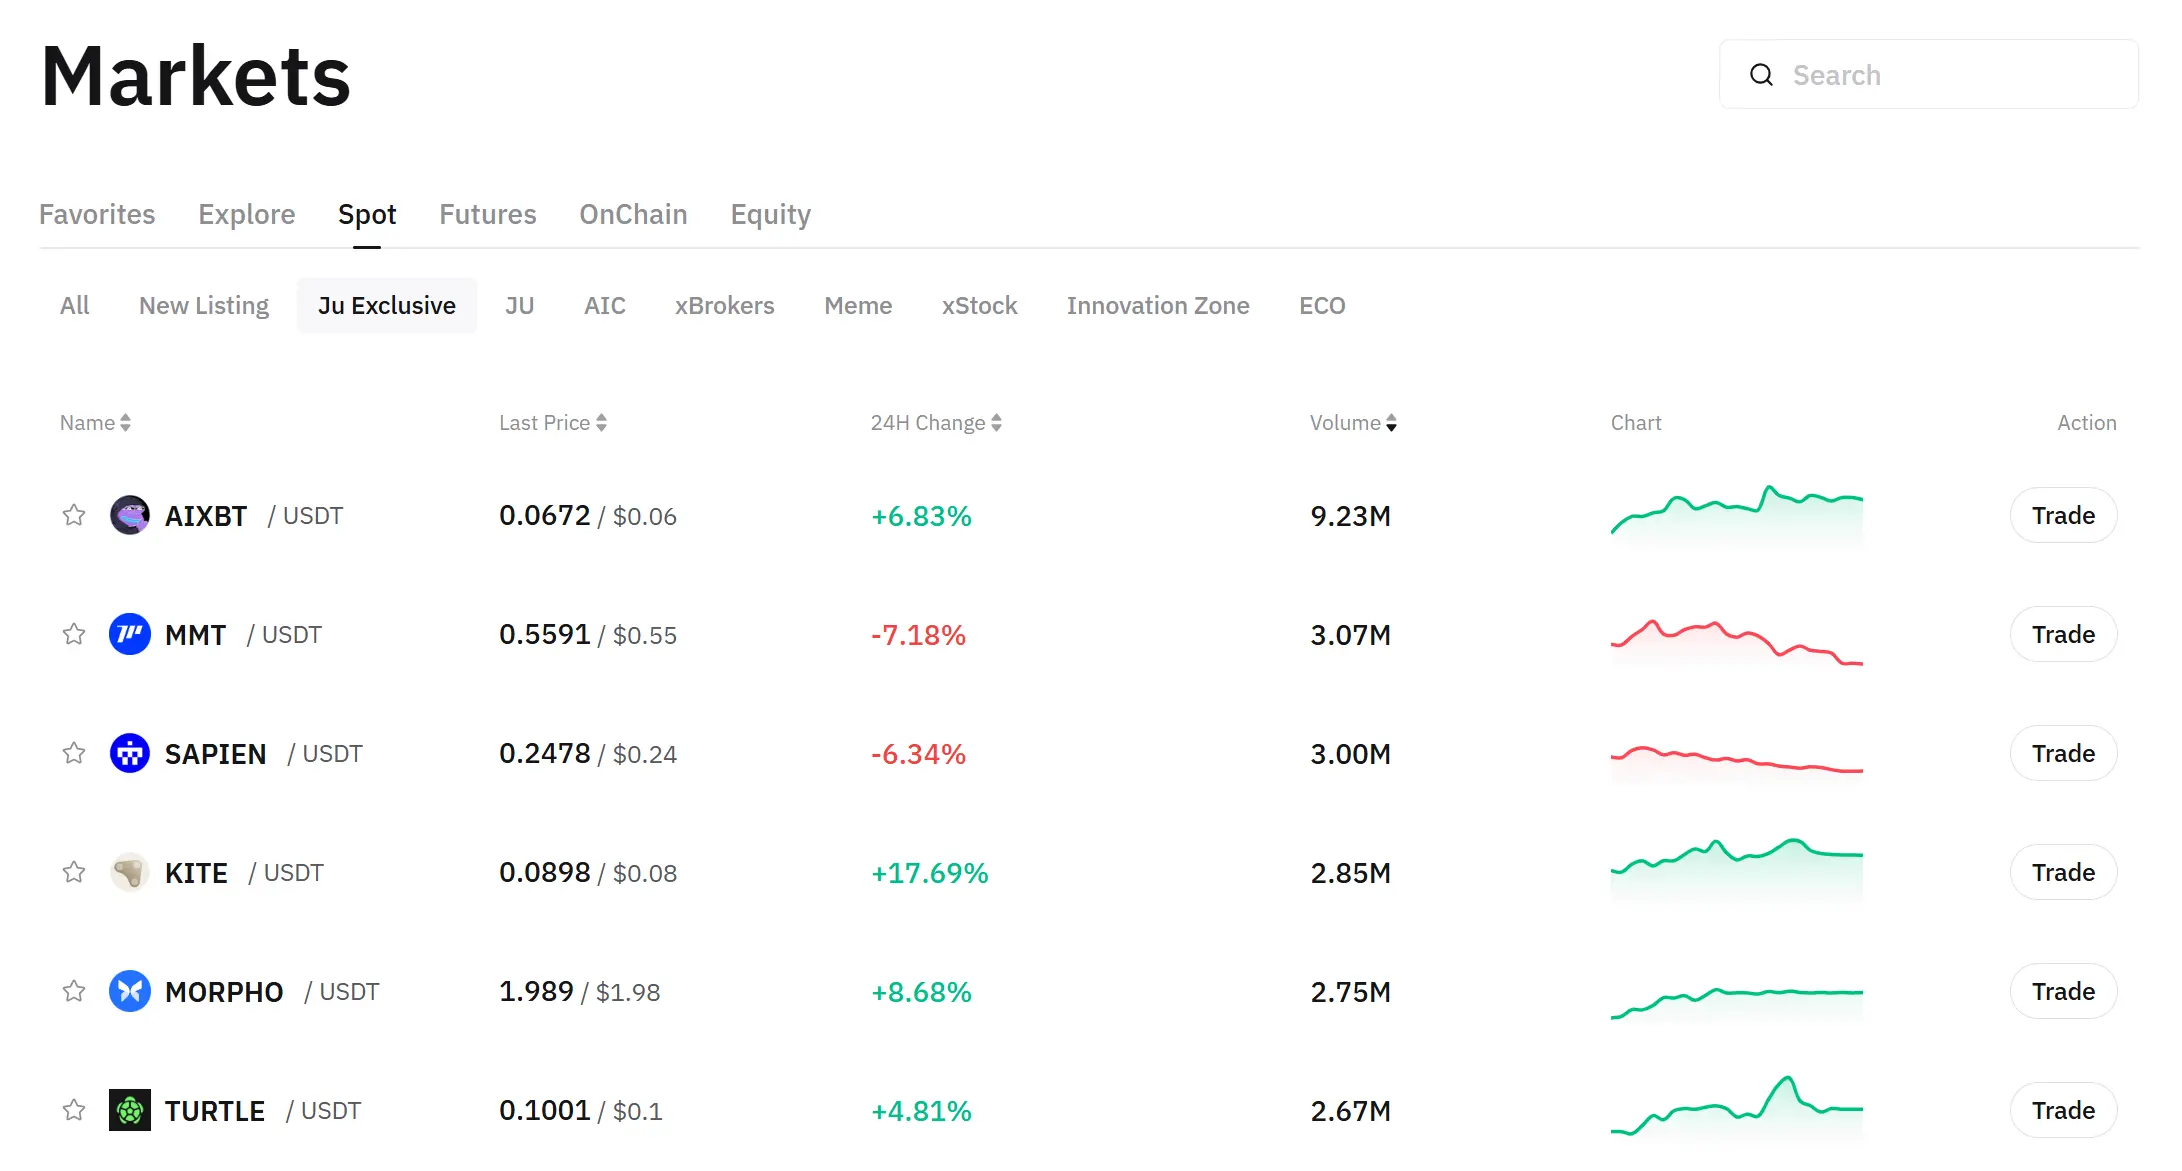Star the MORPHO/USDT pair

(x=74, y=991)
